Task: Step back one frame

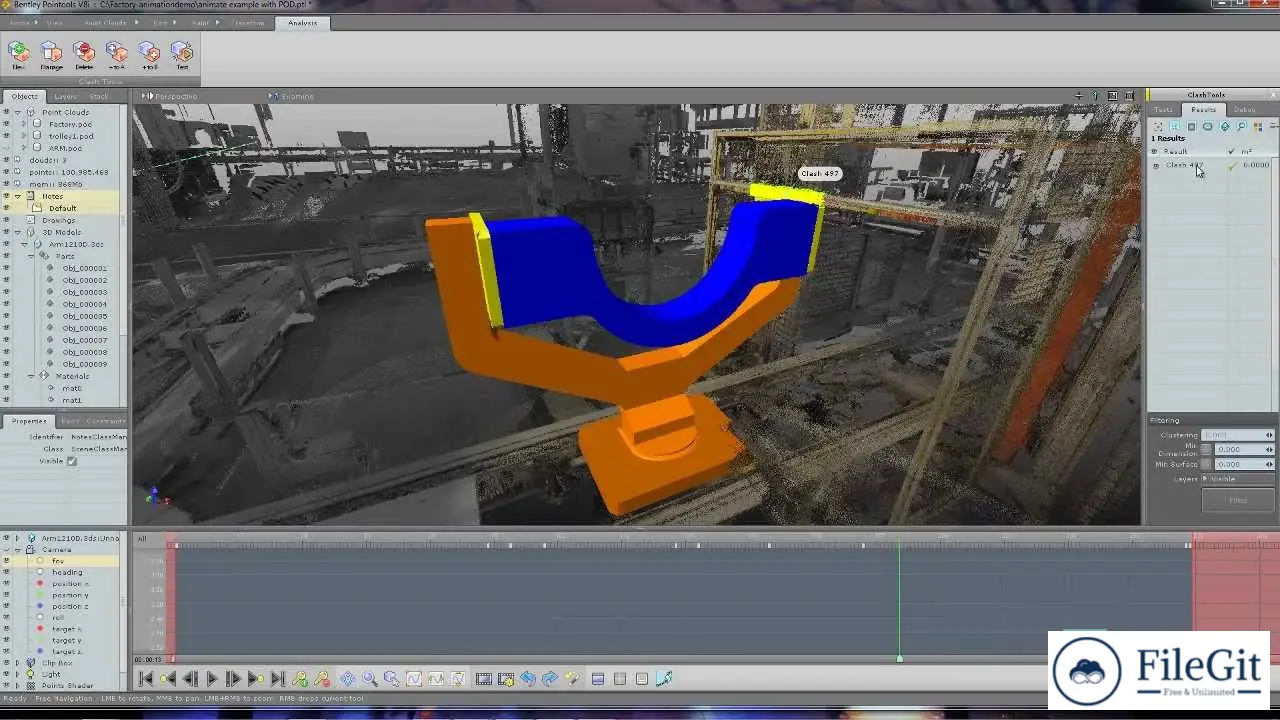Action: (190, 679)
